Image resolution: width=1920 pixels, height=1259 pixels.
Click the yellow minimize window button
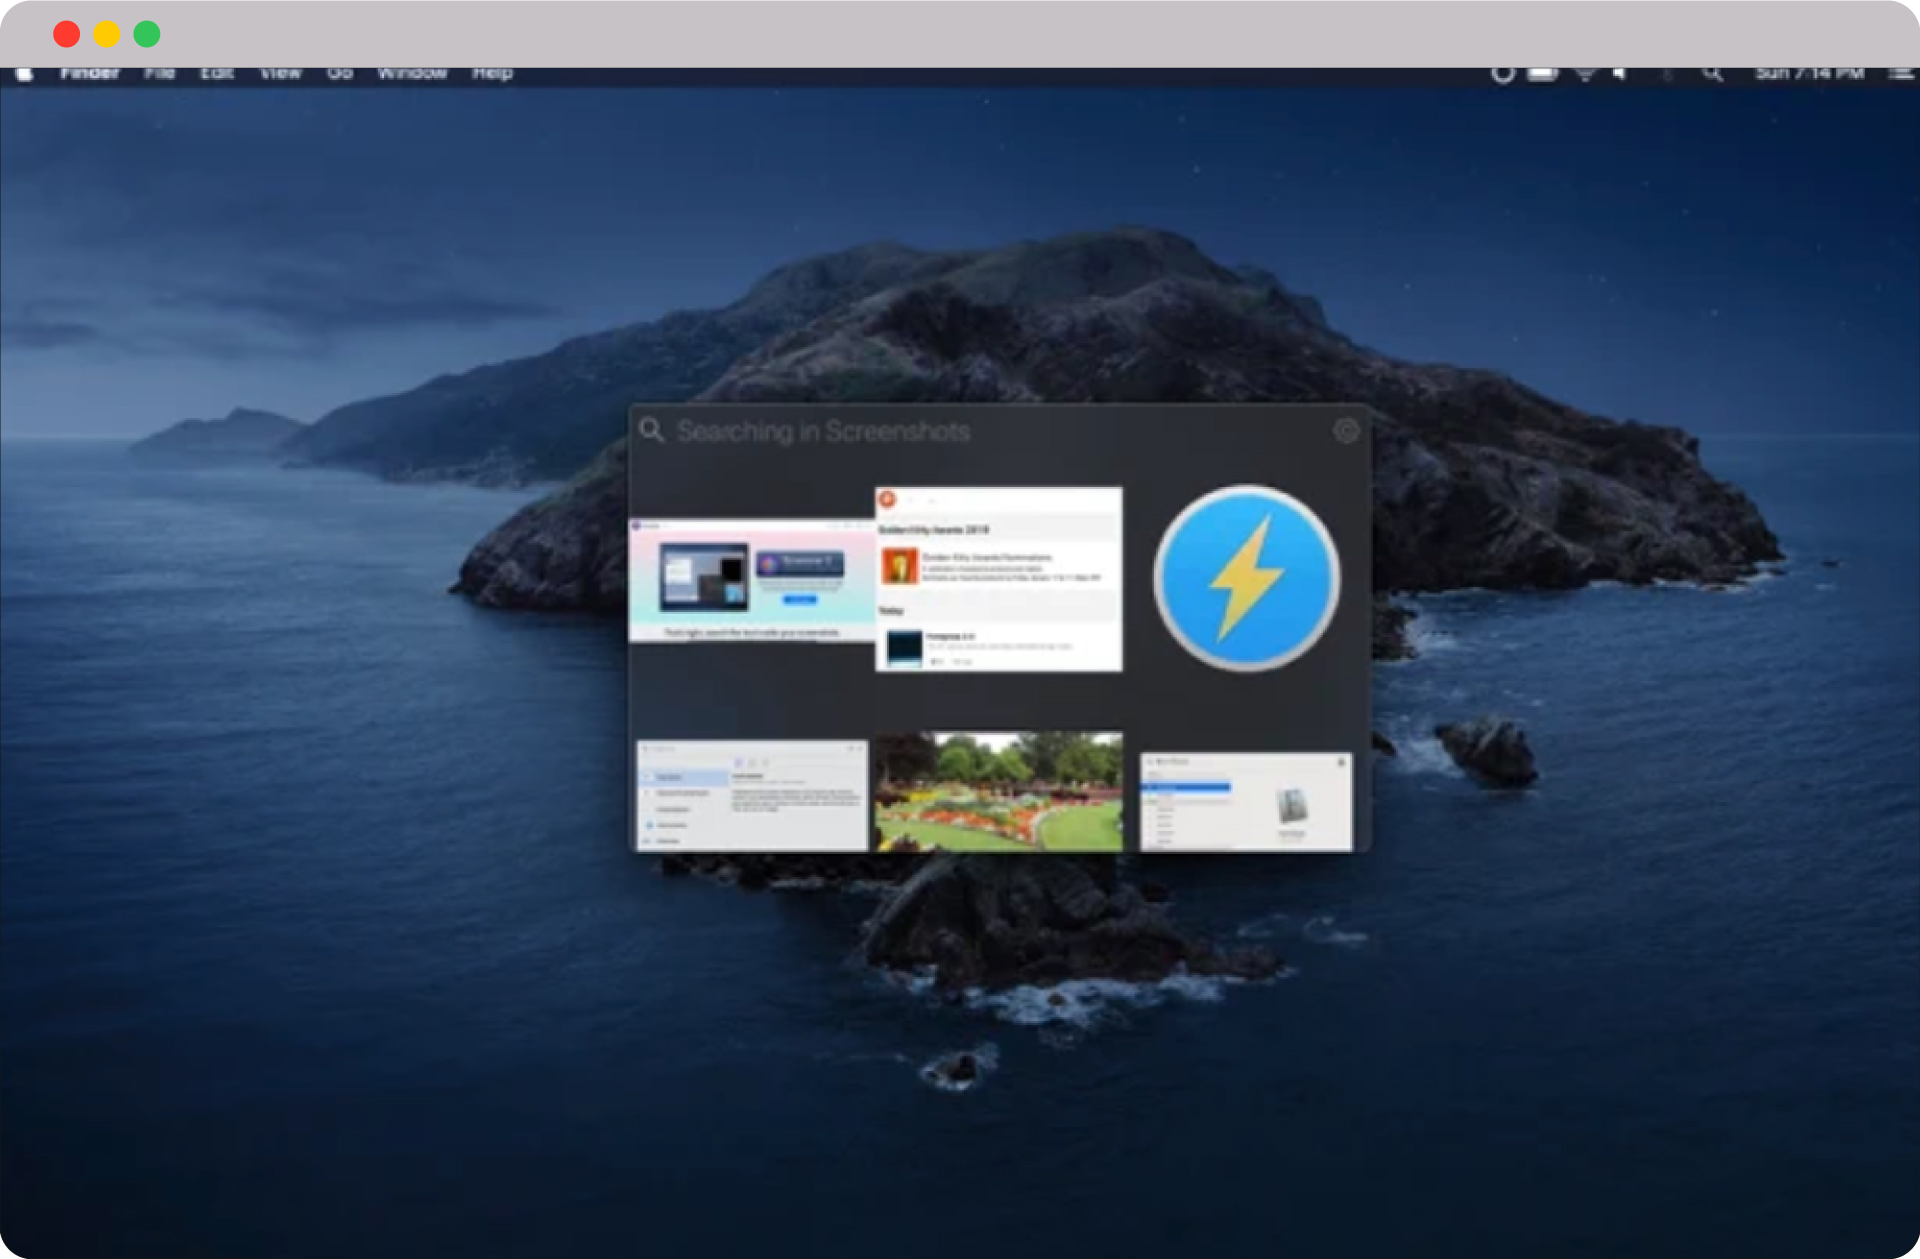coord(107,34)
